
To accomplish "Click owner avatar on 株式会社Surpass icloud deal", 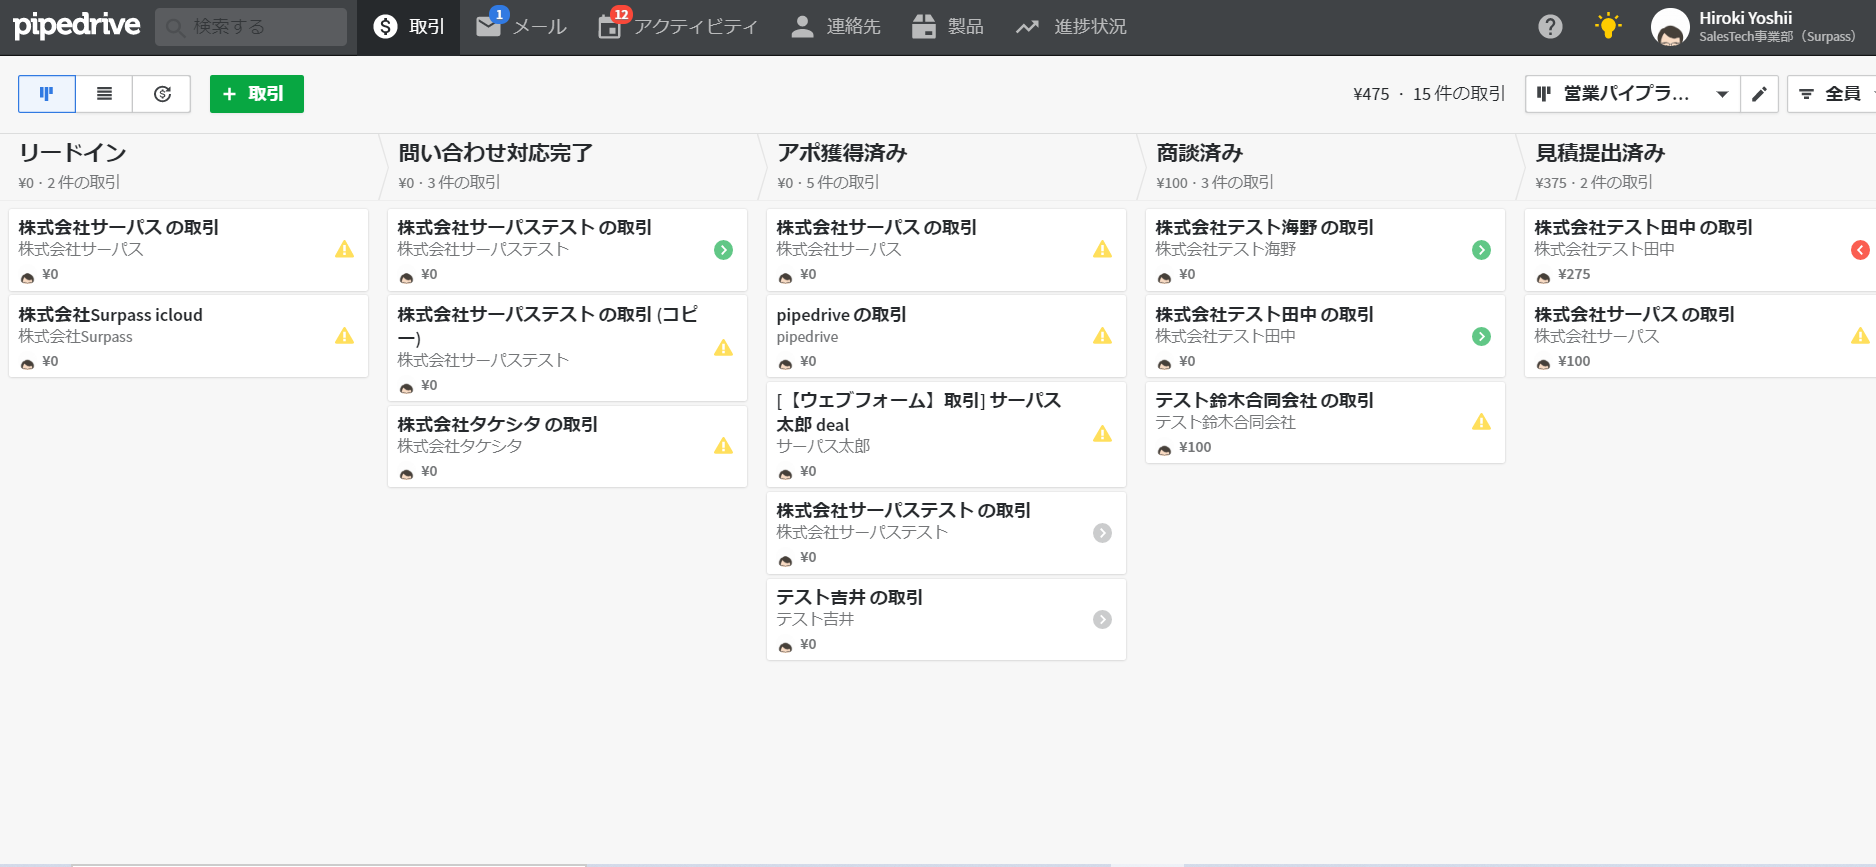I will point(27,363).
